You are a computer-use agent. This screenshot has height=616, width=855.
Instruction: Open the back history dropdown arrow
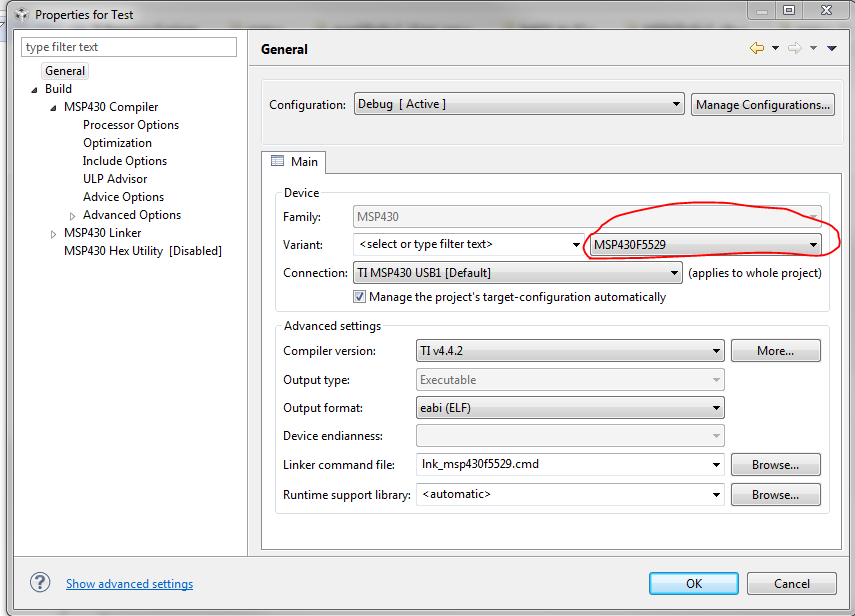tap(775, 48)
